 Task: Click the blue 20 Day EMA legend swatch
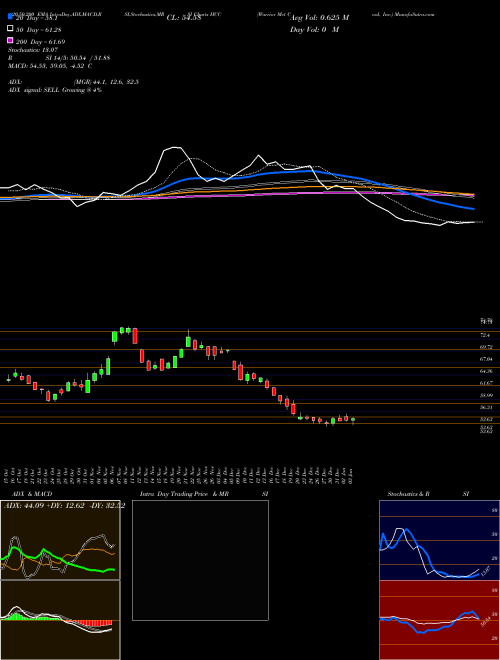click(x=11, y=17)
